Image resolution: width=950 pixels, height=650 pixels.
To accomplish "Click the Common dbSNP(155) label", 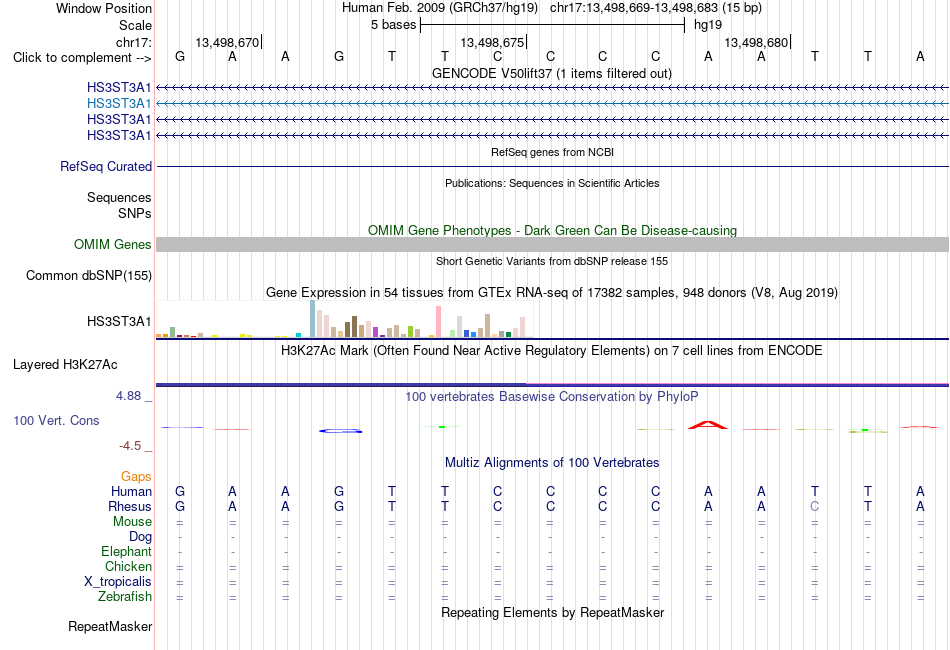I will tap(89, 276).
